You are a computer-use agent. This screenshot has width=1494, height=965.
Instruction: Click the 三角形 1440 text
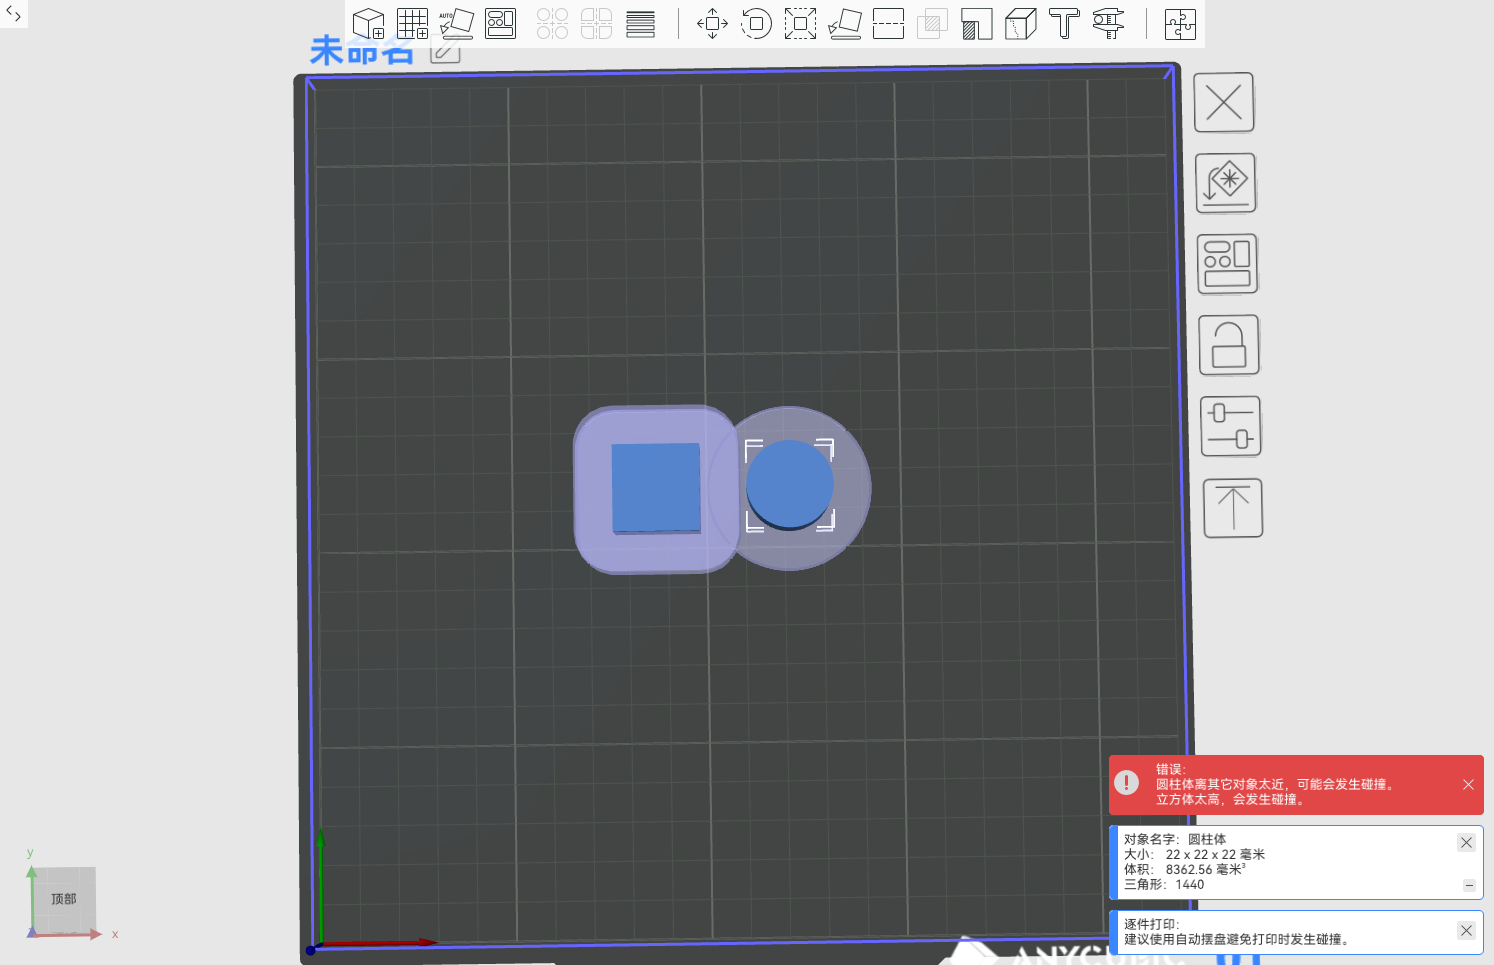(1164, 884)
